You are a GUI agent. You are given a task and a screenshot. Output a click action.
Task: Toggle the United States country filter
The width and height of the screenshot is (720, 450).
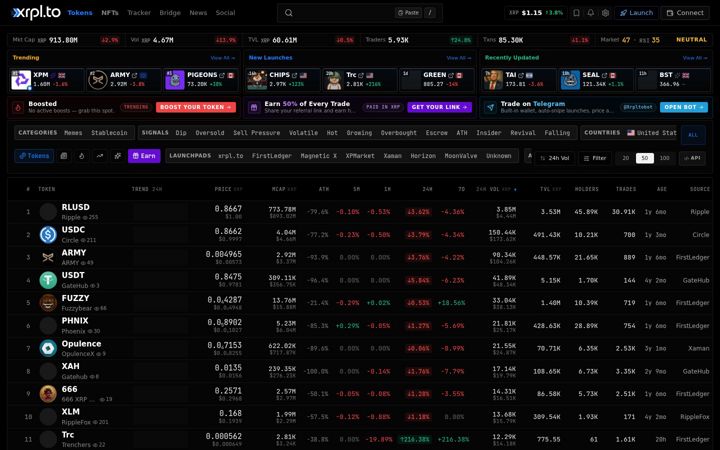click(x=652, y=133)
